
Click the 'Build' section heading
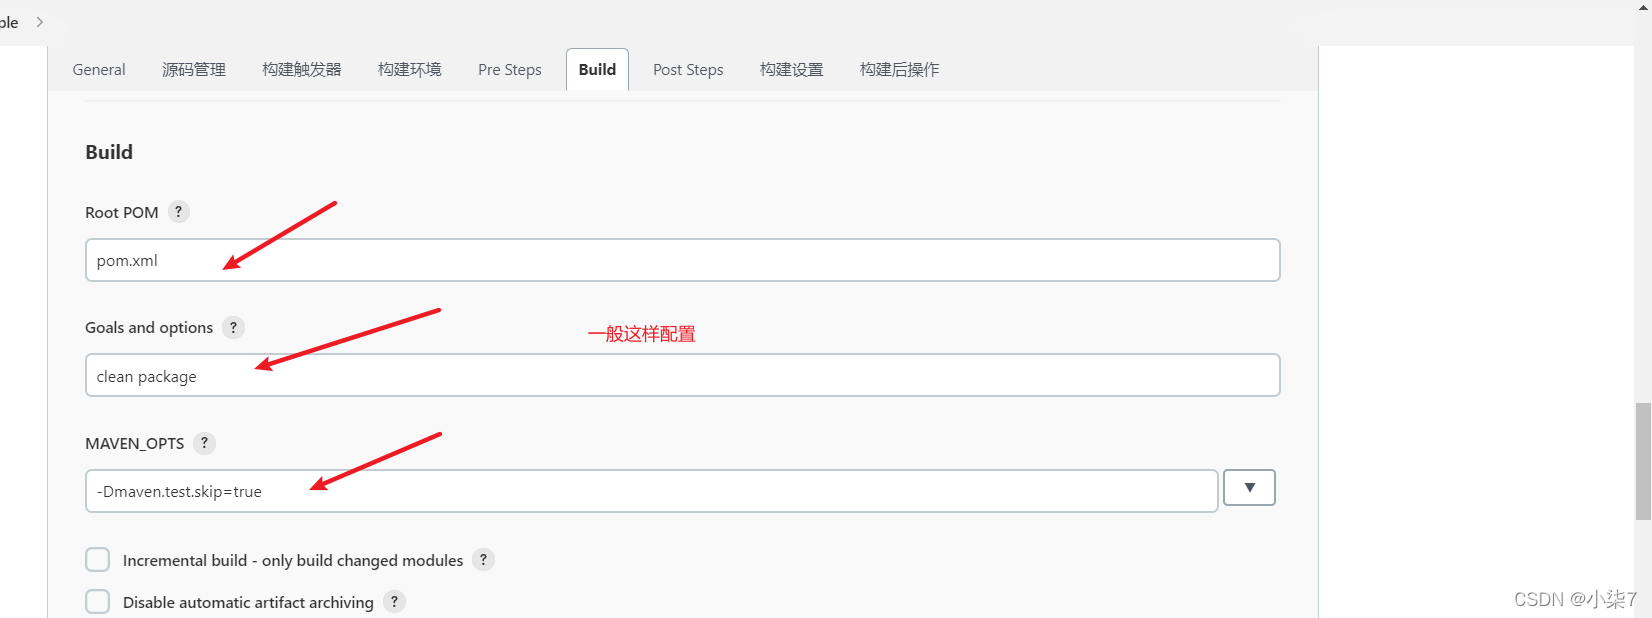click(109, 152)
